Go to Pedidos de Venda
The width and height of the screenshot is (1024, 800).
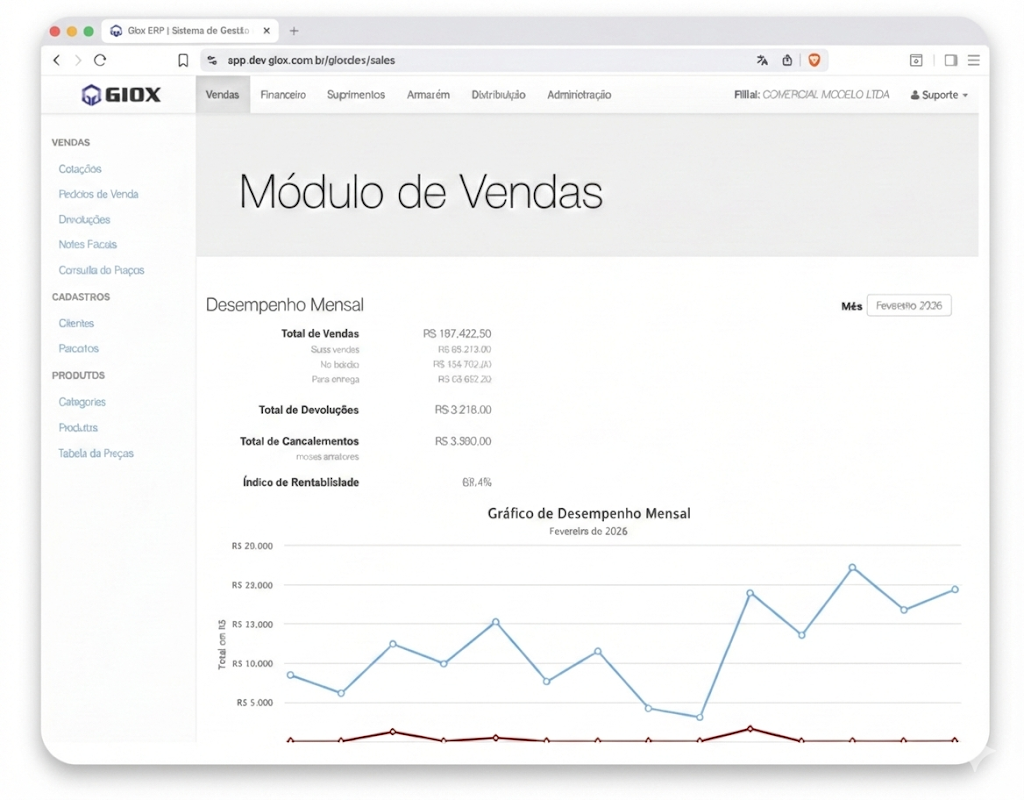click(98, 194)
